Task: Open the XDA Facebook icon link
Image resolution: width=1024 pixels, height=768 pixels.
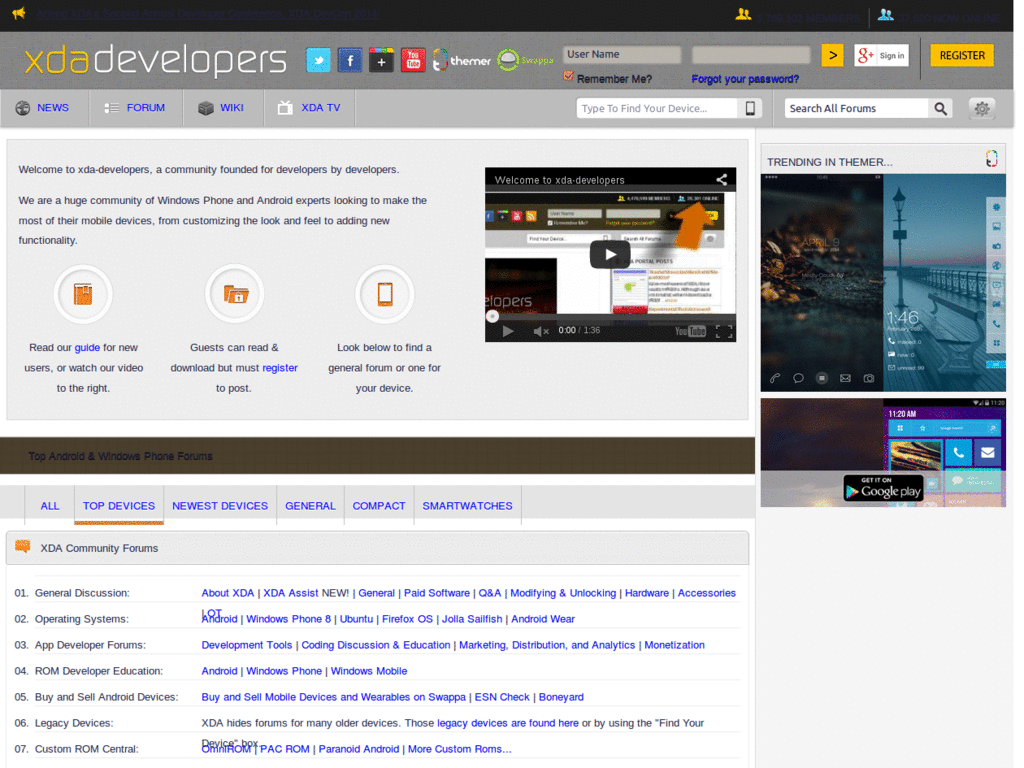Action: 350,60
